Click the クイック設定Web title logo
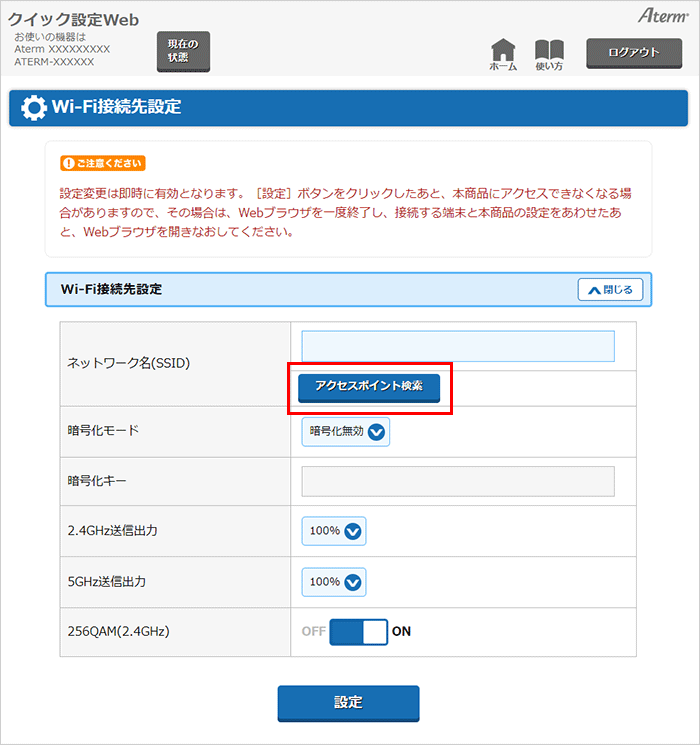Image resolution: width=700 pixels, height=745 pixels. click(74, 20)
